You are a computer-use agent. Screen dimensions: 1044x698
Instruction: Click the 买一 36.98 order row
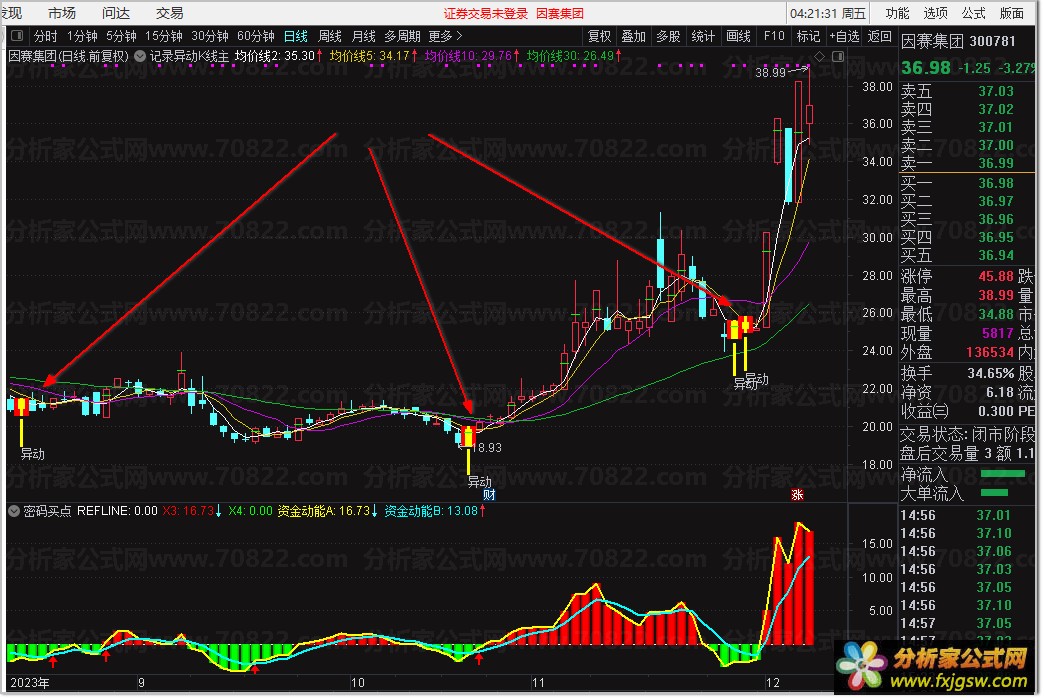(x=967, y=183)
